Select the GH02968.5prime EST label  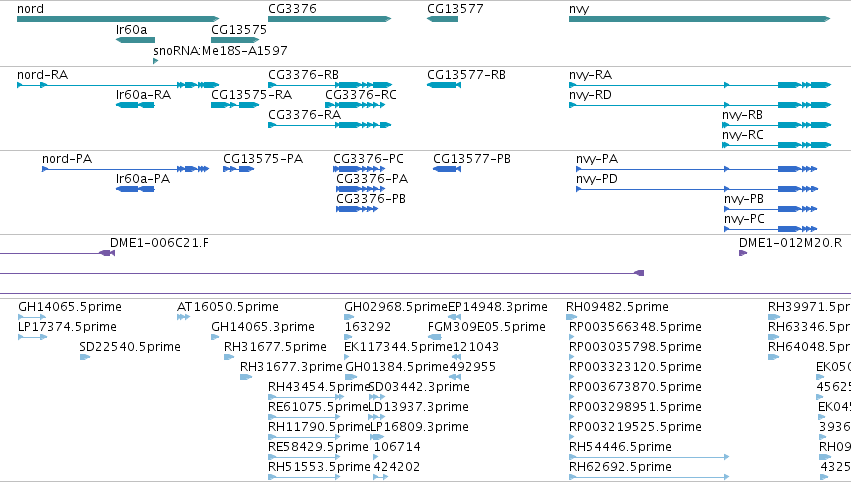click(x=396, y=307)
